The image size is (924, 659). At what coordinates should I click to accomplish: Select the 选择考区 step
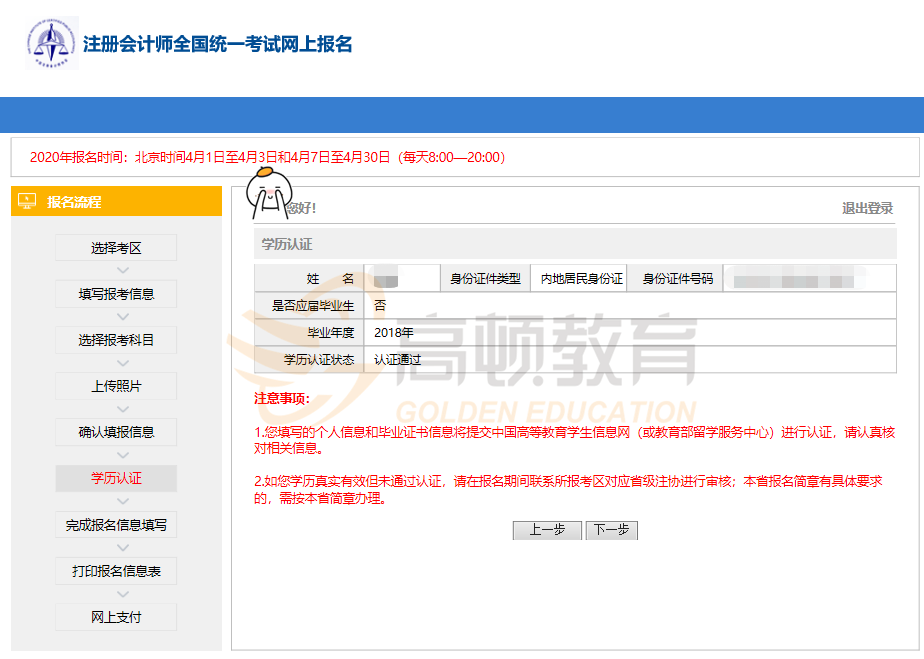[x=116, y=248]
